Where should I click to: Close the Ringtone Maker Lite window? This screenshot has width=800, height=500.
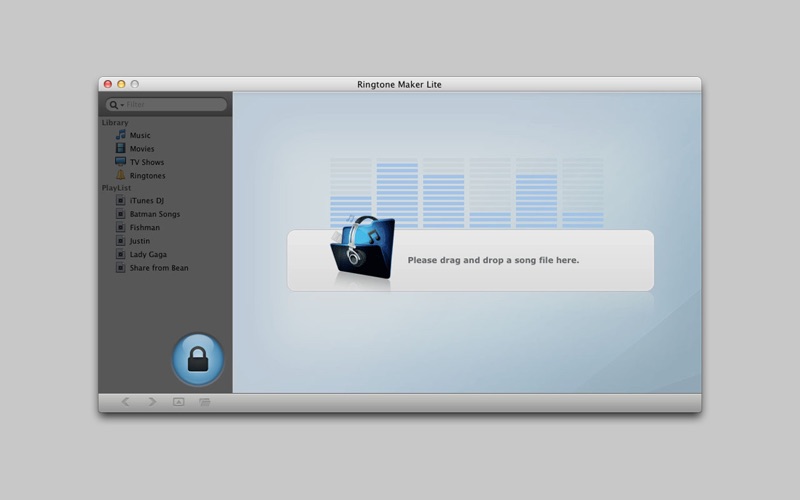point(108,84)
